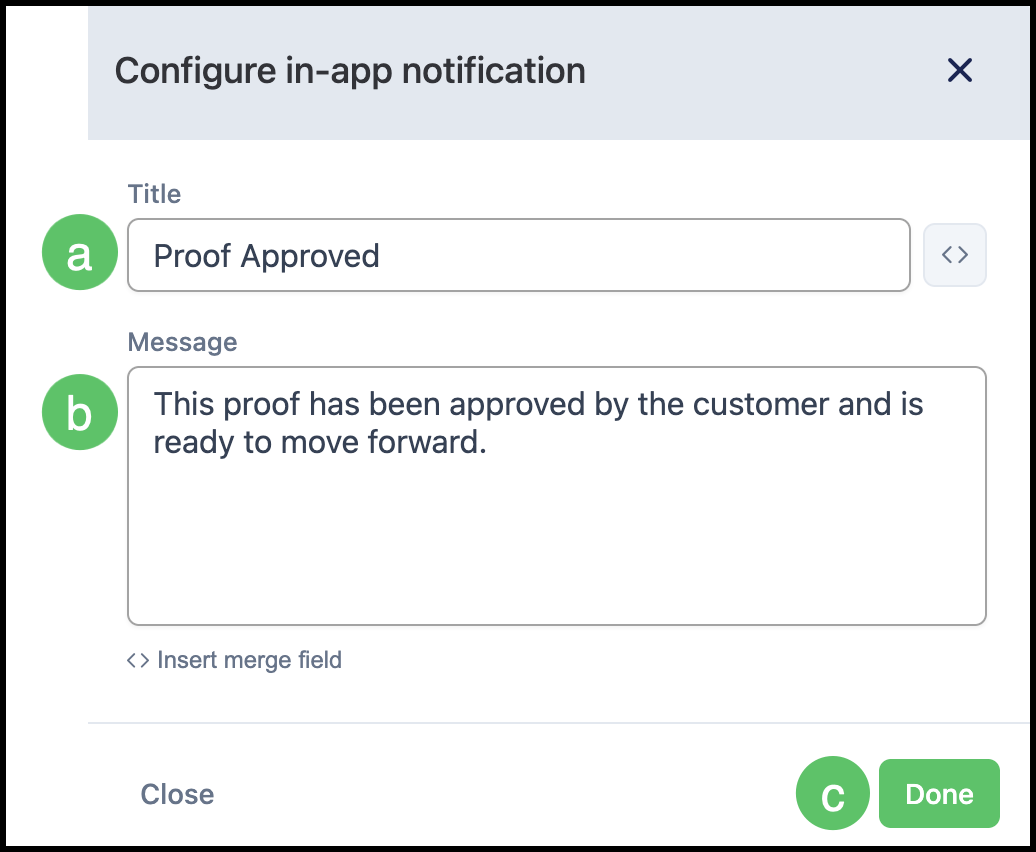Place cursor on word 'Proof' in Title
Screen dimensions: 1036x852
coord(192,256)
